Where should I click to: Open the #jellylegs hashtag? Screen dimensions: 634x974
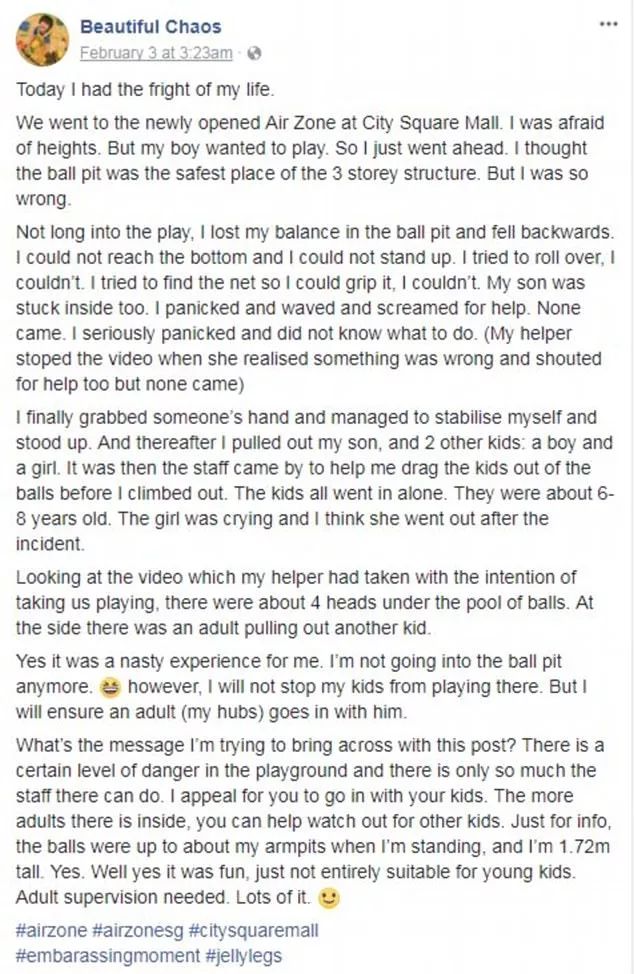click(243, 955)
